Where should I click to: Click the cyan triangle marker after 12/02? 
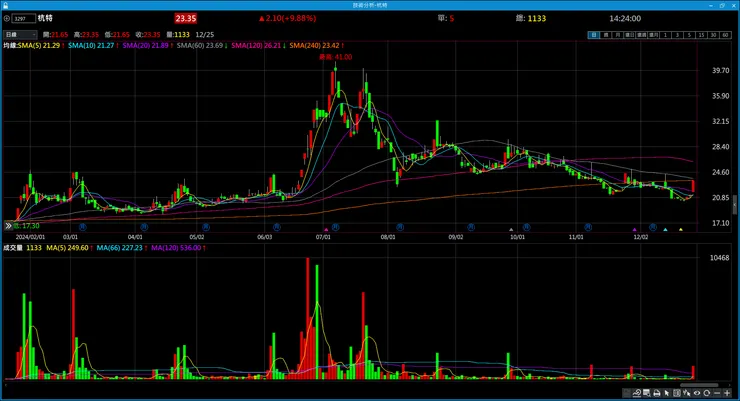click(x=665, y=229)
